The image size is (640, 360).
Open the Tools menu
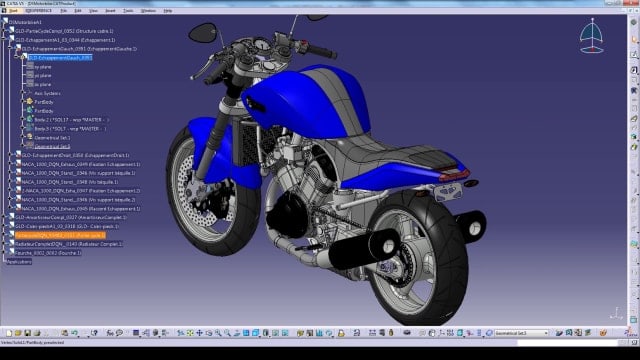pos(128,11)
